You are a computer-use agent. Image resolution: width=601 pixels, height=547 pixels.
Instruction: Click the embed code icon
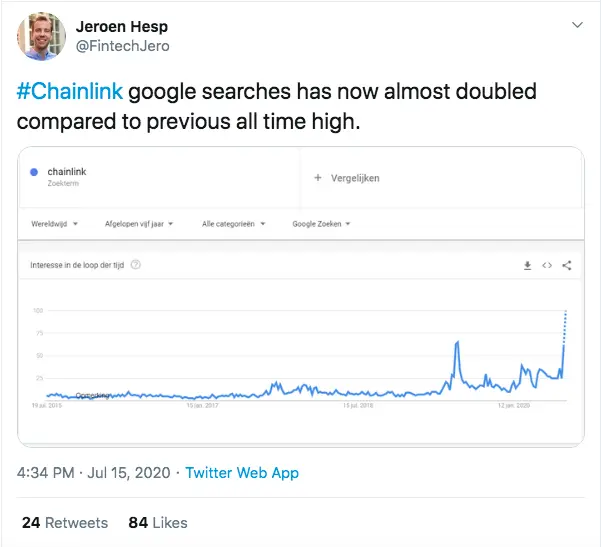[547, 265]
